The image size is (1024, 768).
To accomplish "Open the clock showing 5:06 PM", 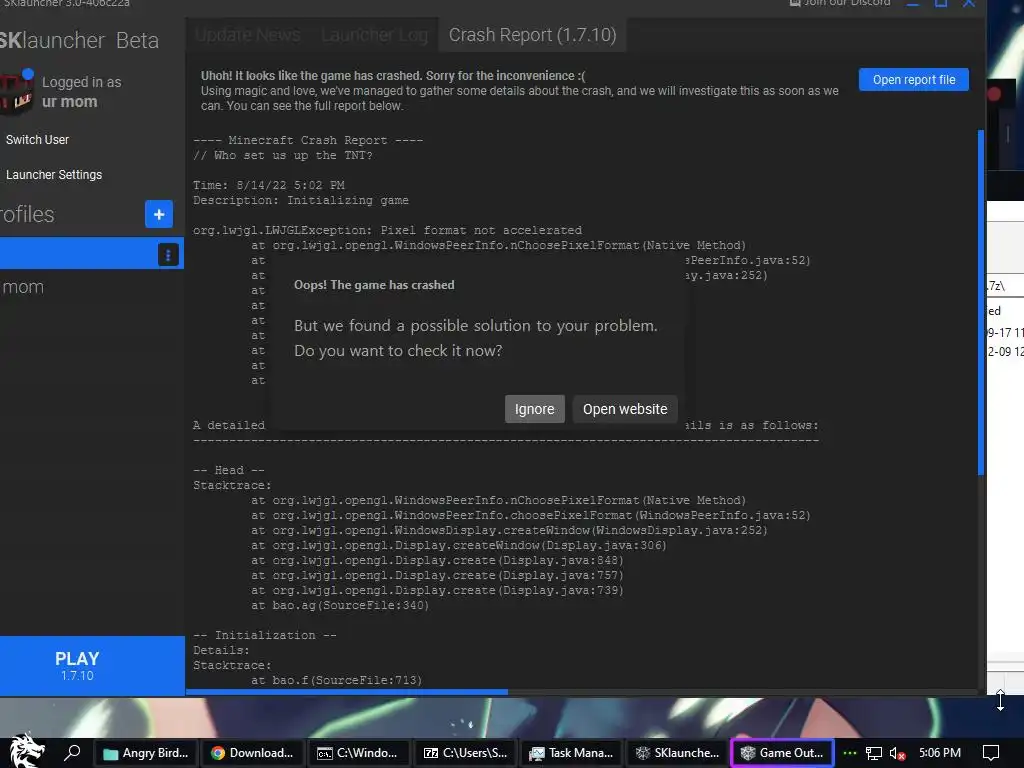I will (940, 753).
